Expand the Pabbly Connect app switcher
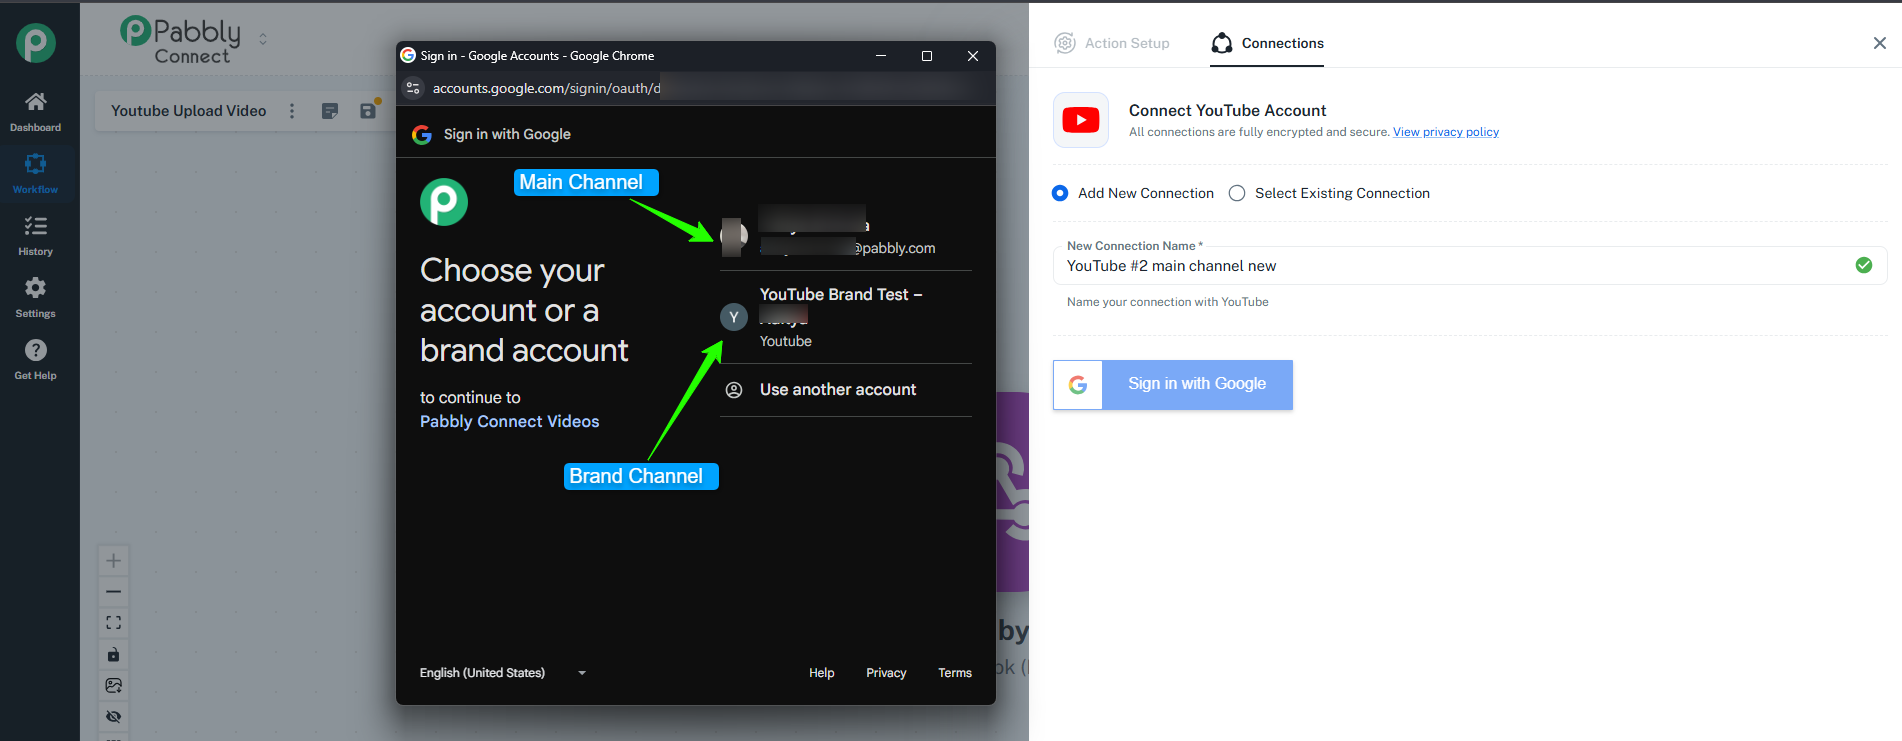This screenshot has width=1902, height=741. click(263, 39)
